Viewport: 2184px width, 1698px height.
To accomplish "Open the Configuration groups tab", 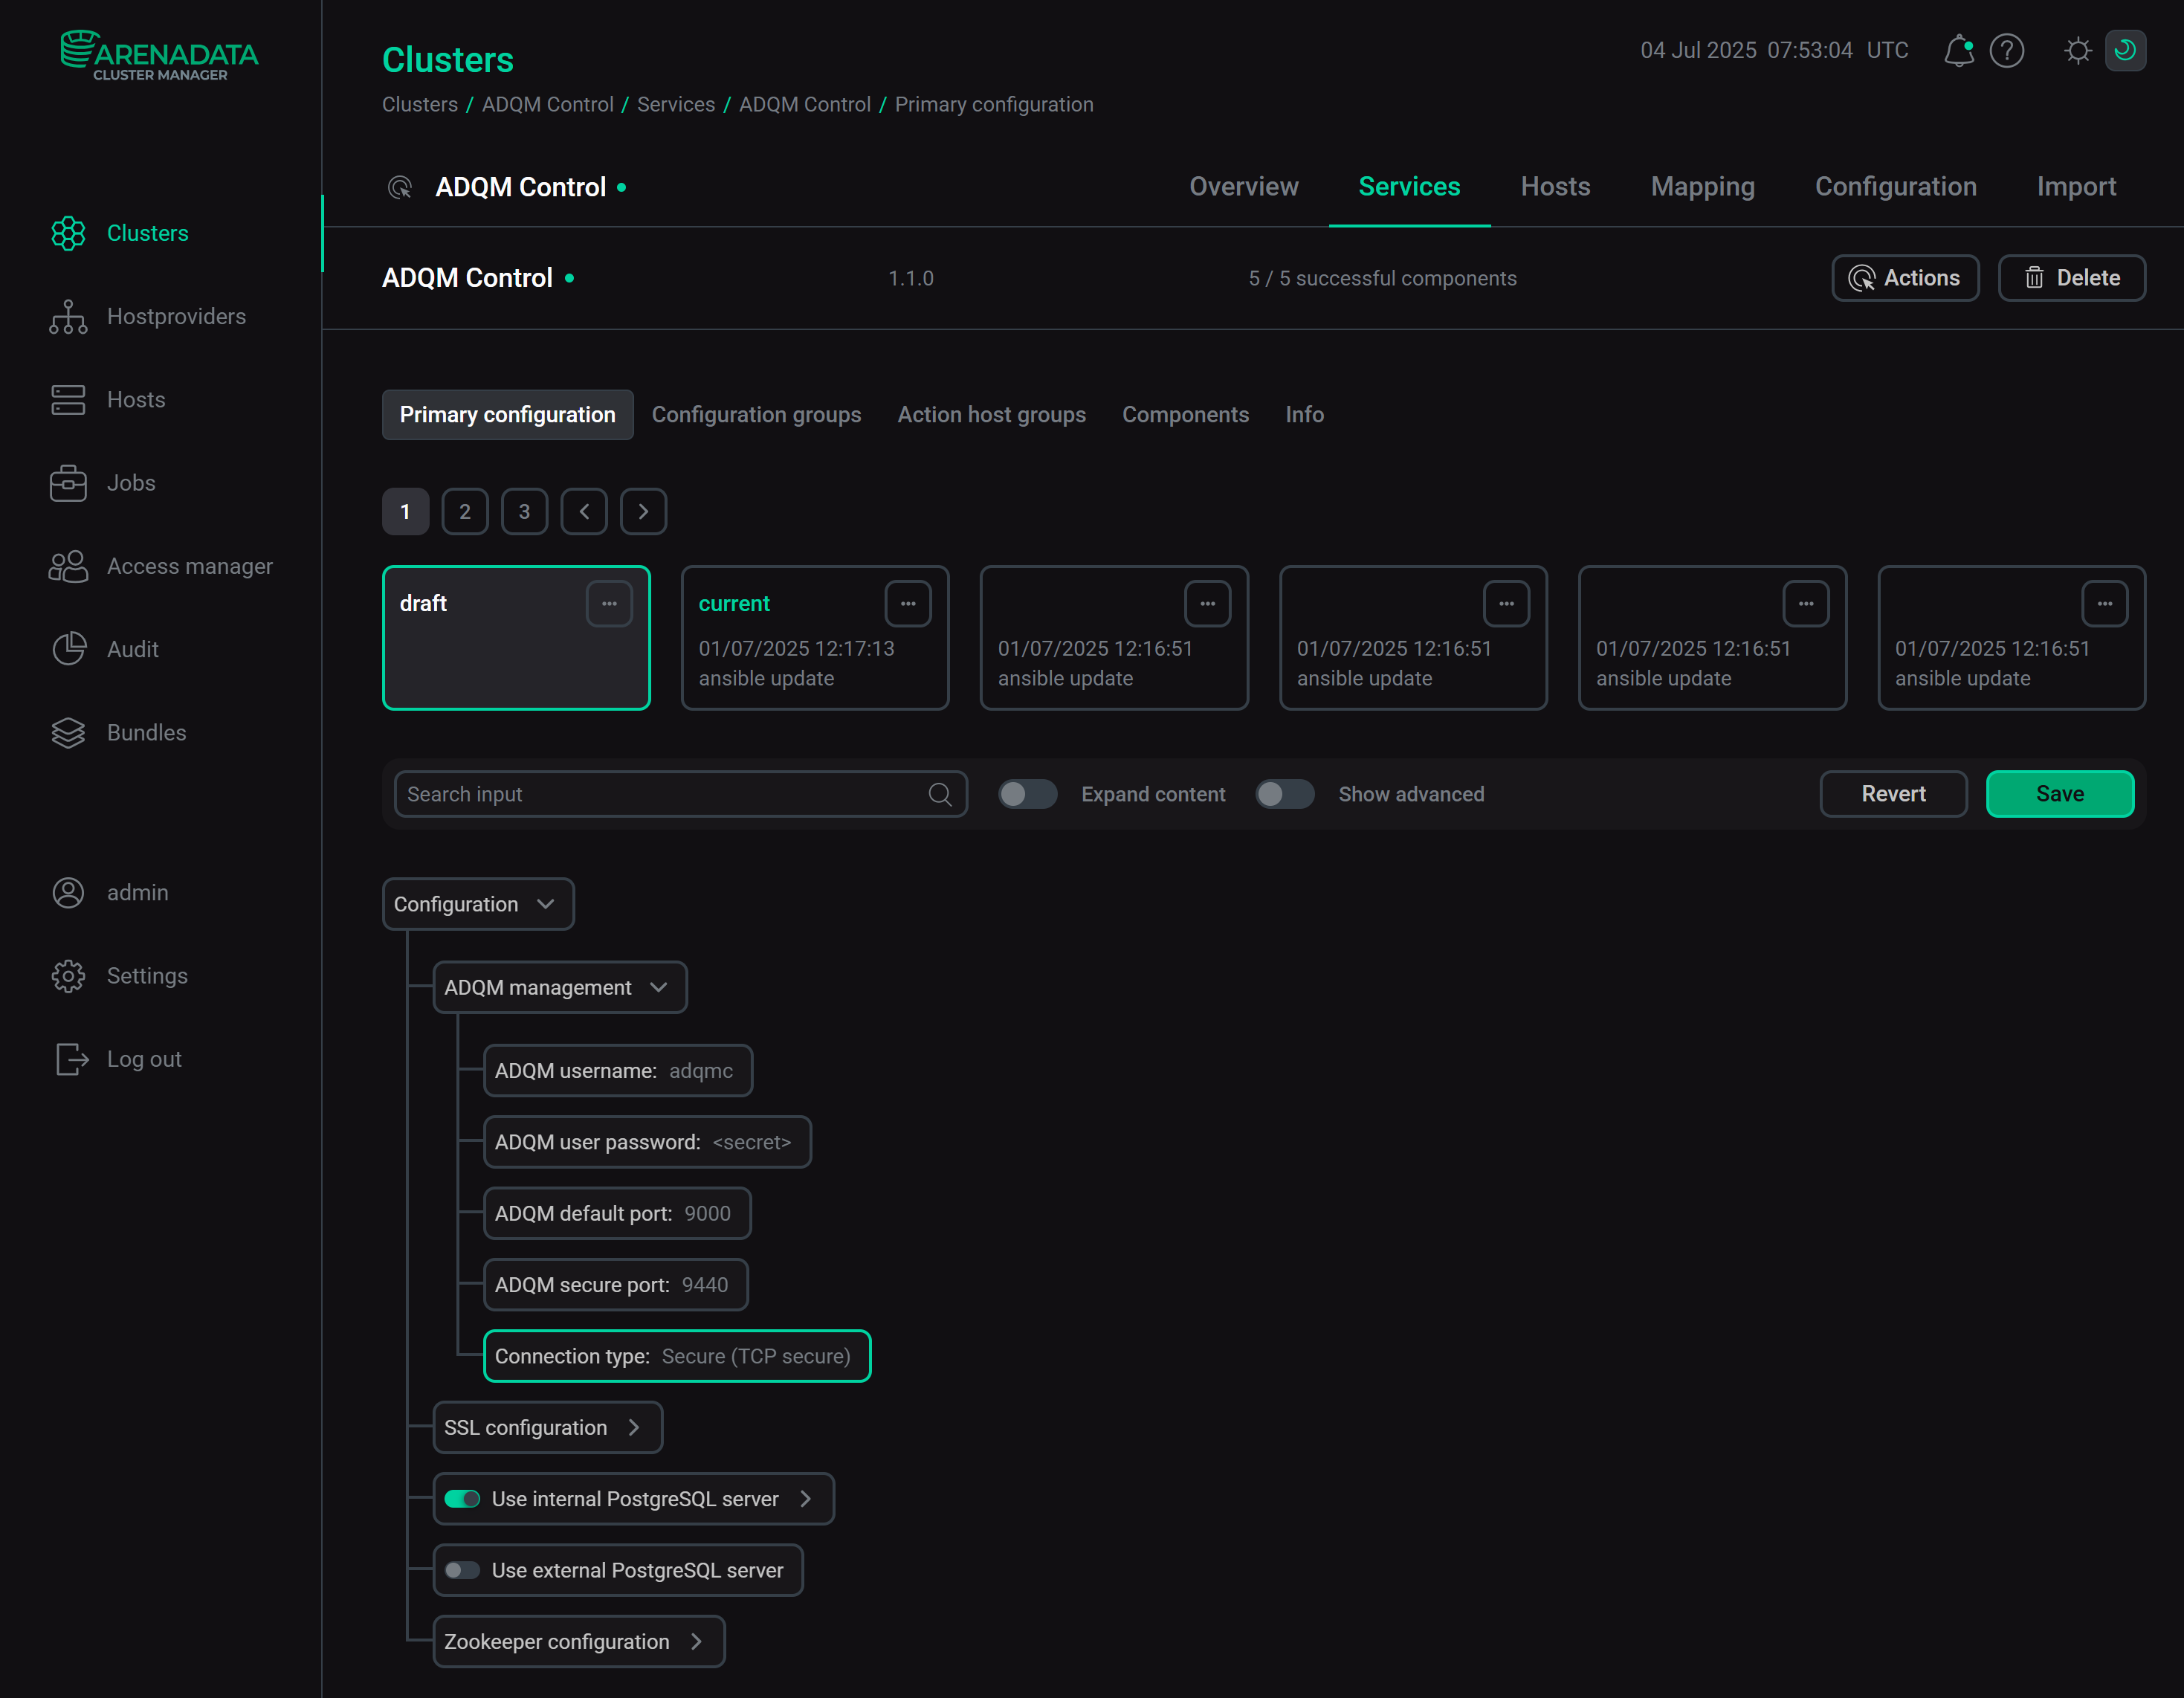I will tap(757, 414).
